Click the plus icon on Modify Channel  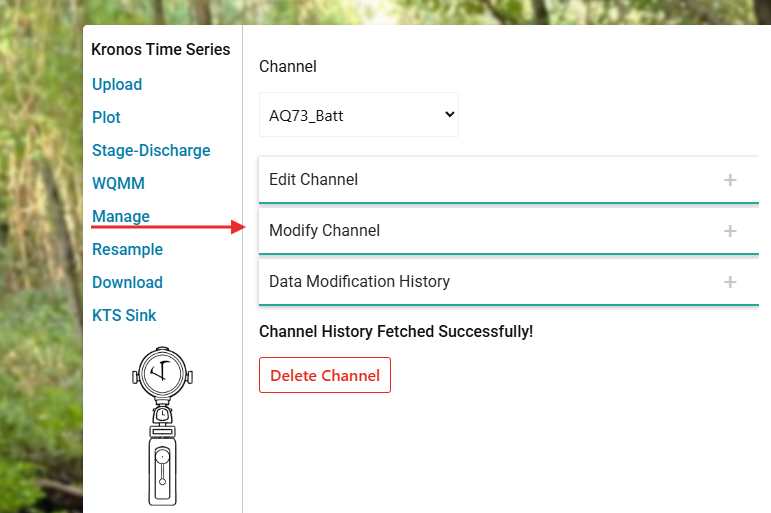pos(730,231)
